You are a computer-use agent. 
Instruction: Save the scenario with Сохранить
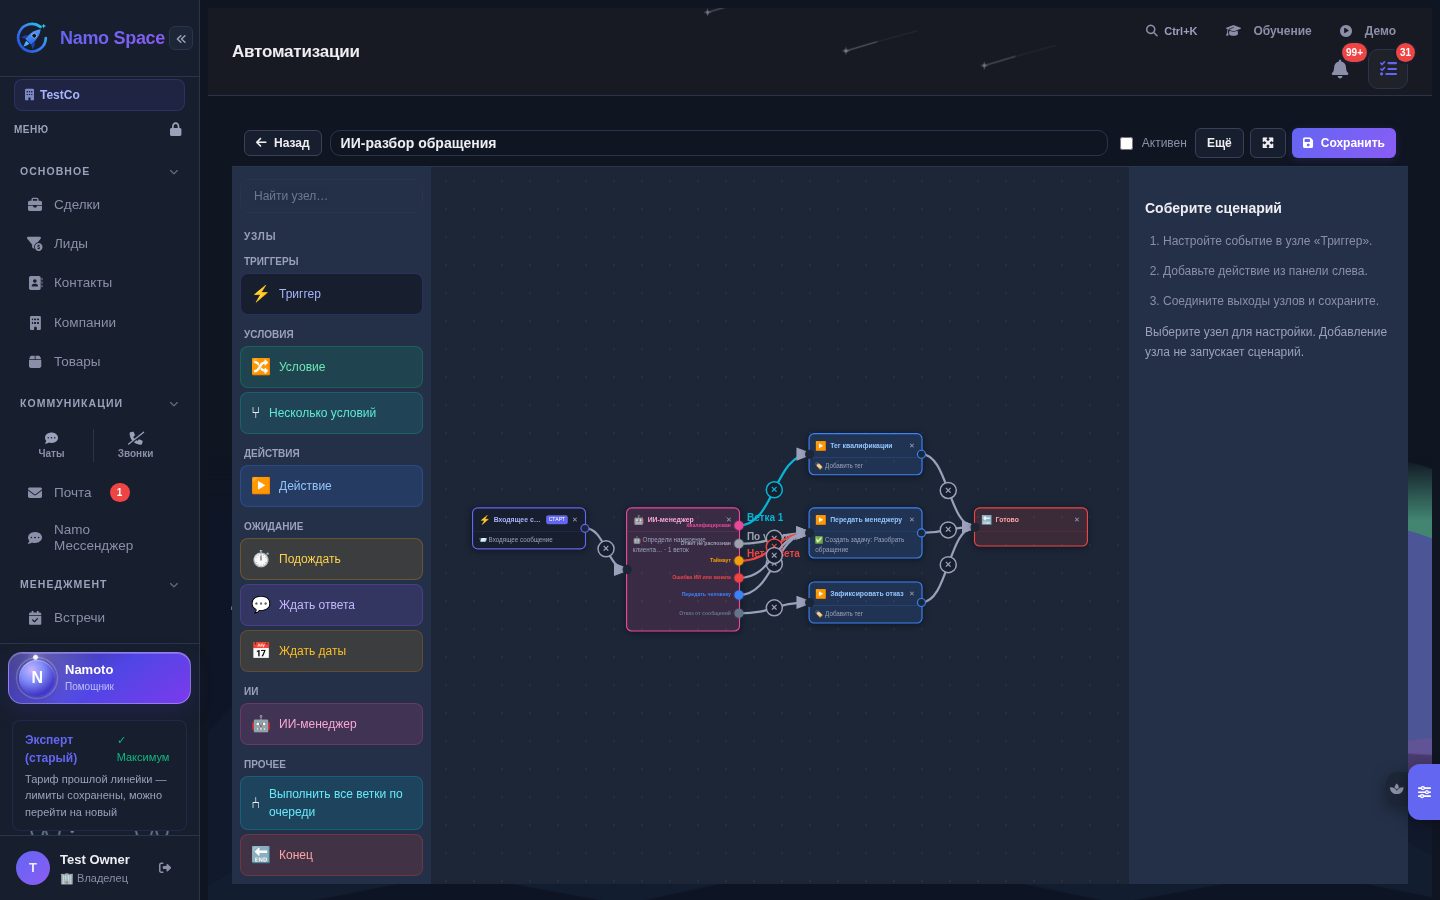(x=1343, y=143)
